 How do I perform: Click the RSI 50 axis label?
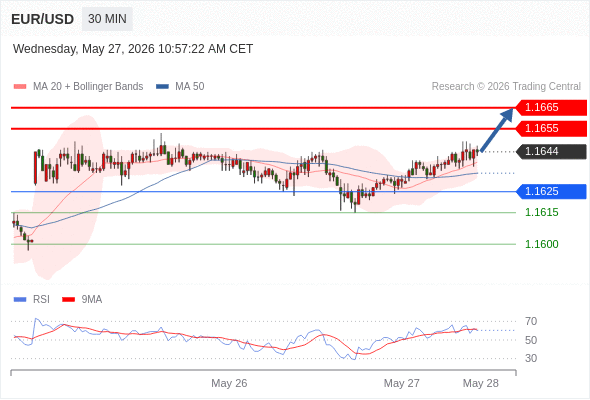tap(531, 340)
